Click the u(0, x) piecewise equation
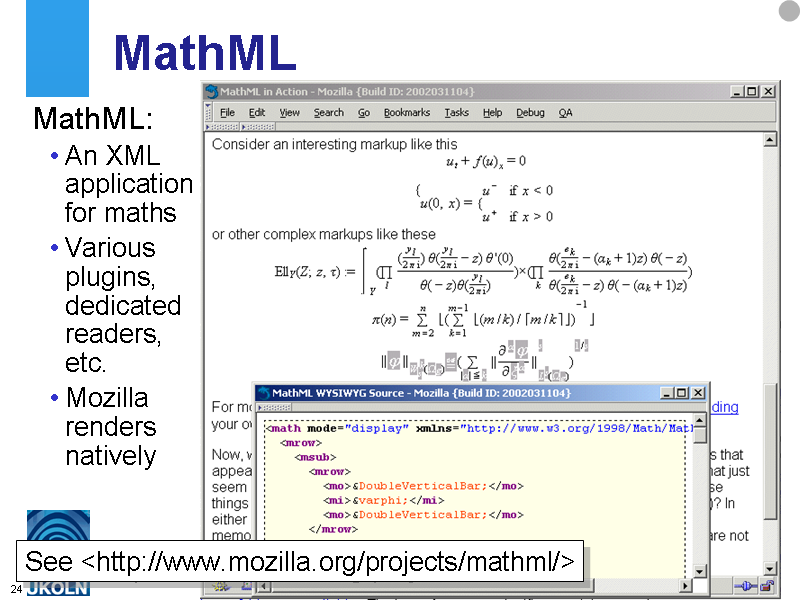 pyautogui.click(x=485, y=204)
